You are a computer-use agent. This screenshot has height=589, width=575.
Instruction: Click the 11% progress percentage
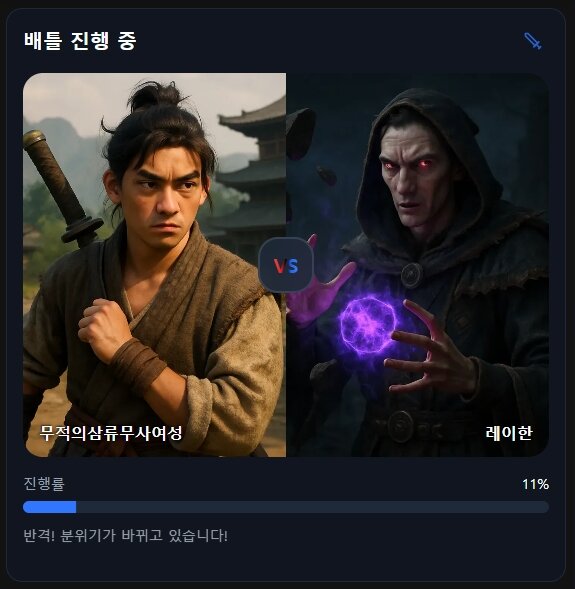pyautogui.click(x=536, y=484)
